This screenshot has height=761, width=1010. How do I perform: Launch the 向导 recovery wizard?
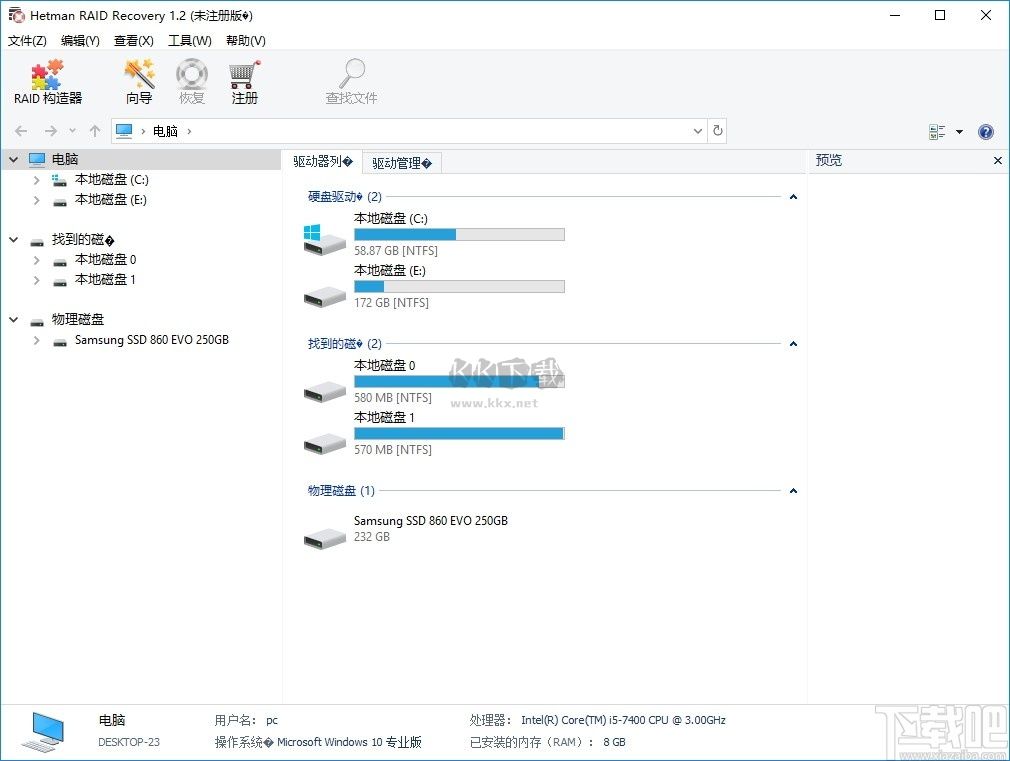tap(138, 80)
